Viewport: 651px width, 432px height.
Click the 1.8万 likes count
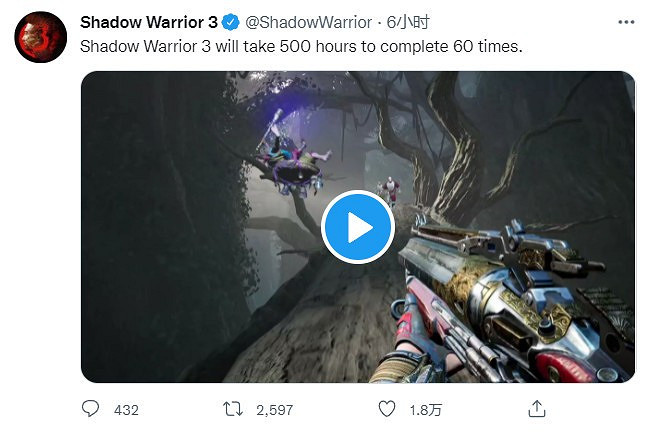click(x=426, y=410)
